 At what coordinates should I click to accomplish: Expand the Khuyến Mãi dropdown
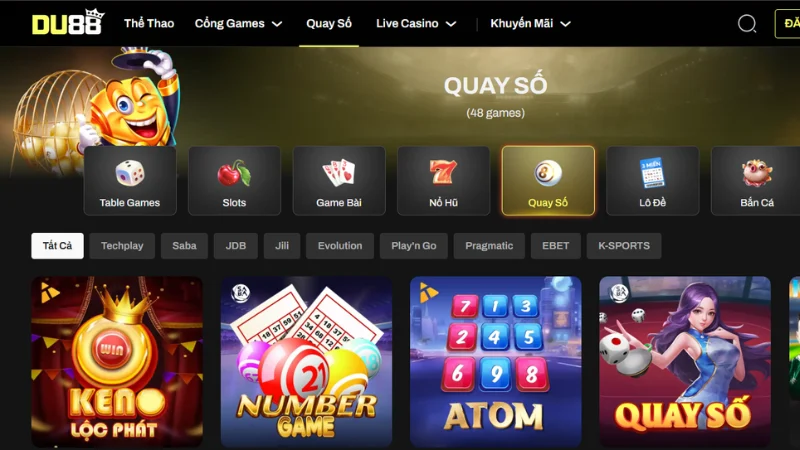[x=531, y=23]
